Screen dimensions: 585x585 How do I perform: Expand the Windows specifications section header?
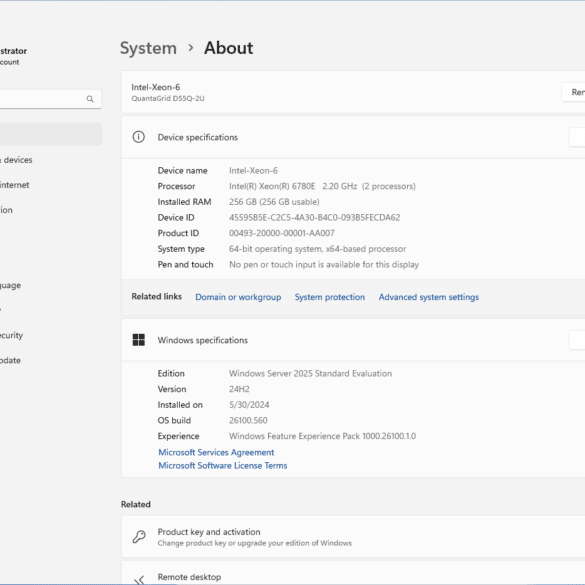click(353, 340)
